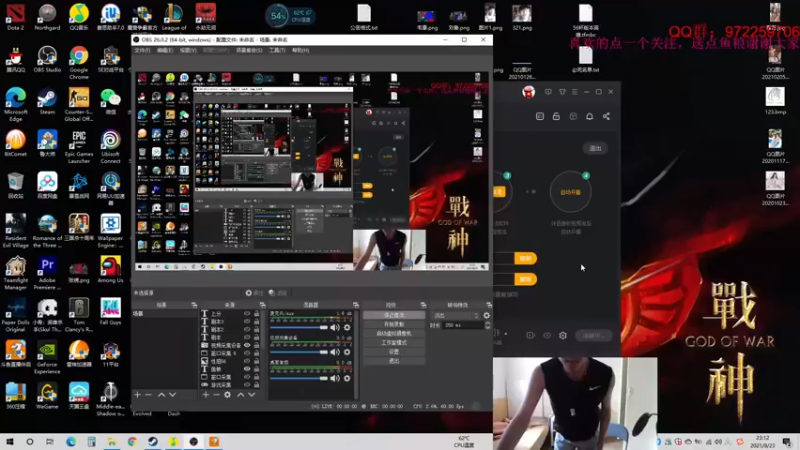Select the 场景 item in Scenes list
Image resolution: width=800 pixels, height=450 pixels.
click(164, 314)
